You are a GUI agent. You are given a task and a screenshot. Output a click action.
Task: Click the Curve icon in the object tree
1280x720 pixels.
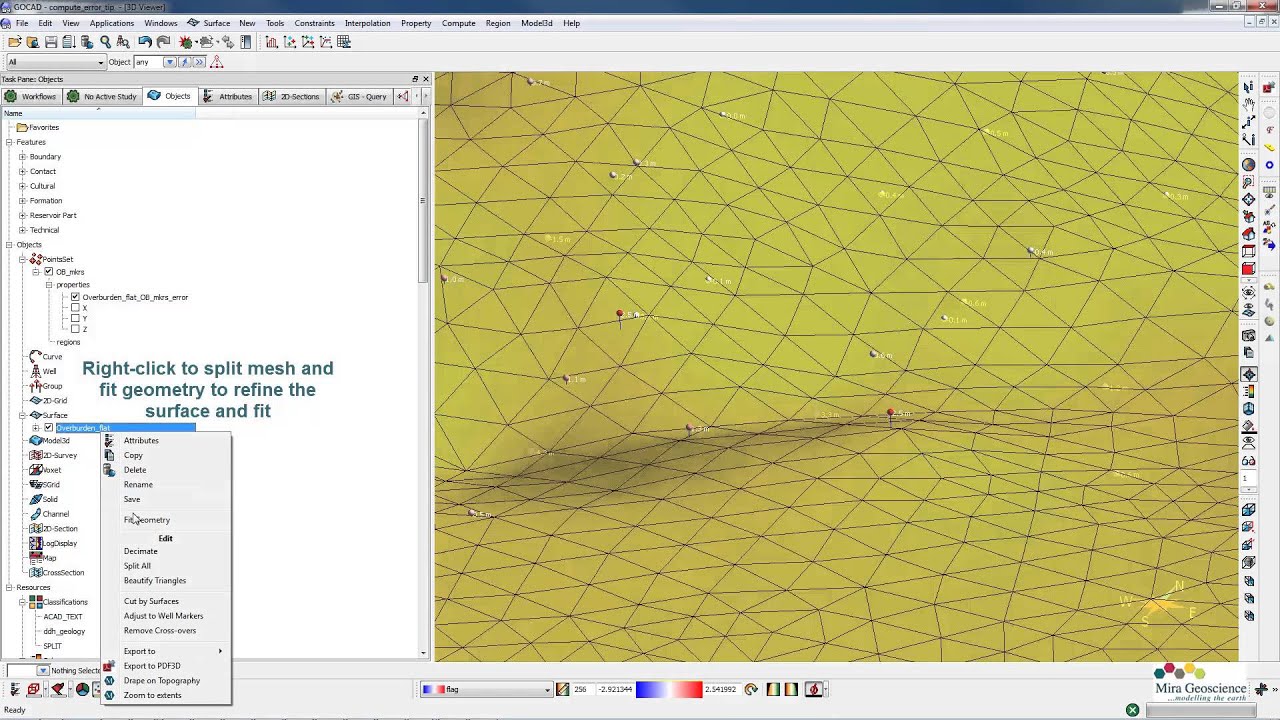(x=36, y=356)
